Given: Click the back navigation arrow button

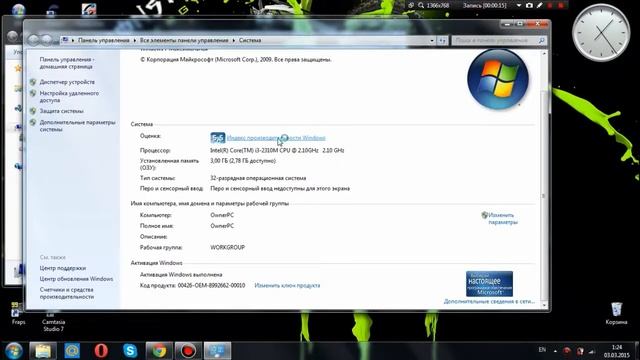Looking at the screenshot, I should 33,40.
